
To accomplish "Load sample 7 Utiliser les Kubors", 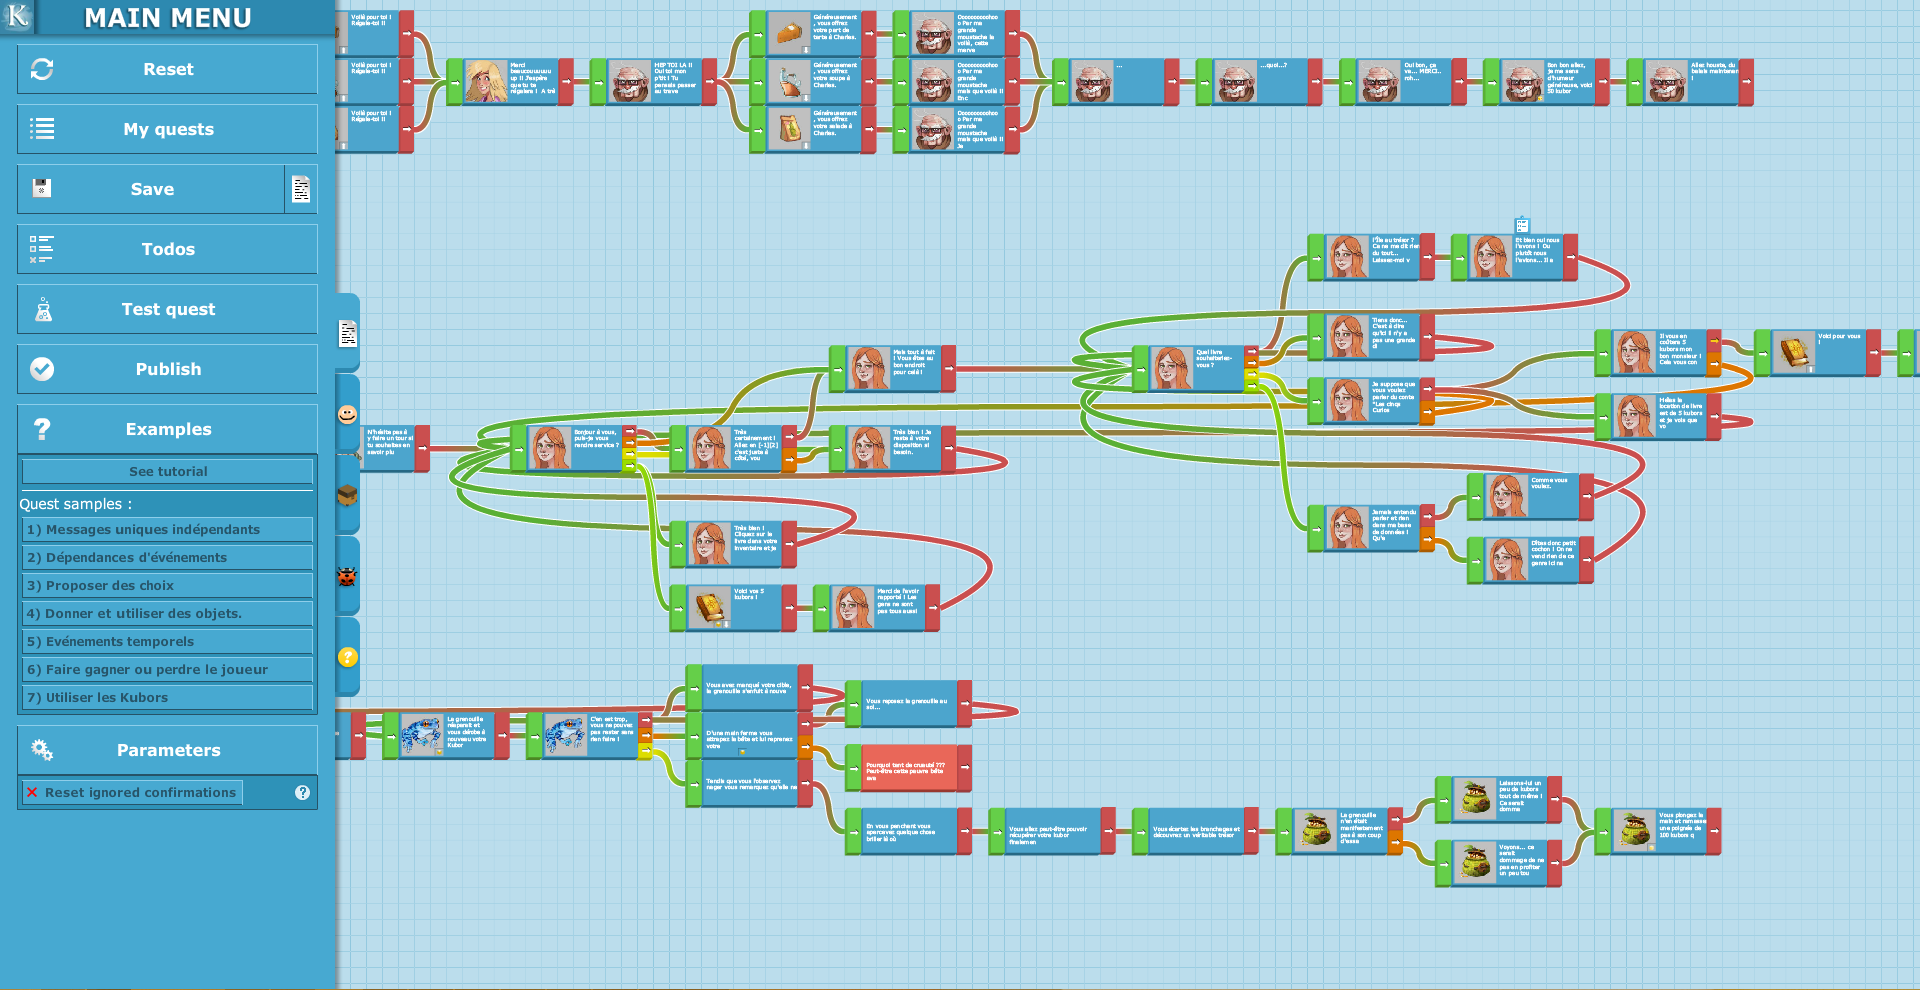I will pyautogui.click(x=168, y=697).
